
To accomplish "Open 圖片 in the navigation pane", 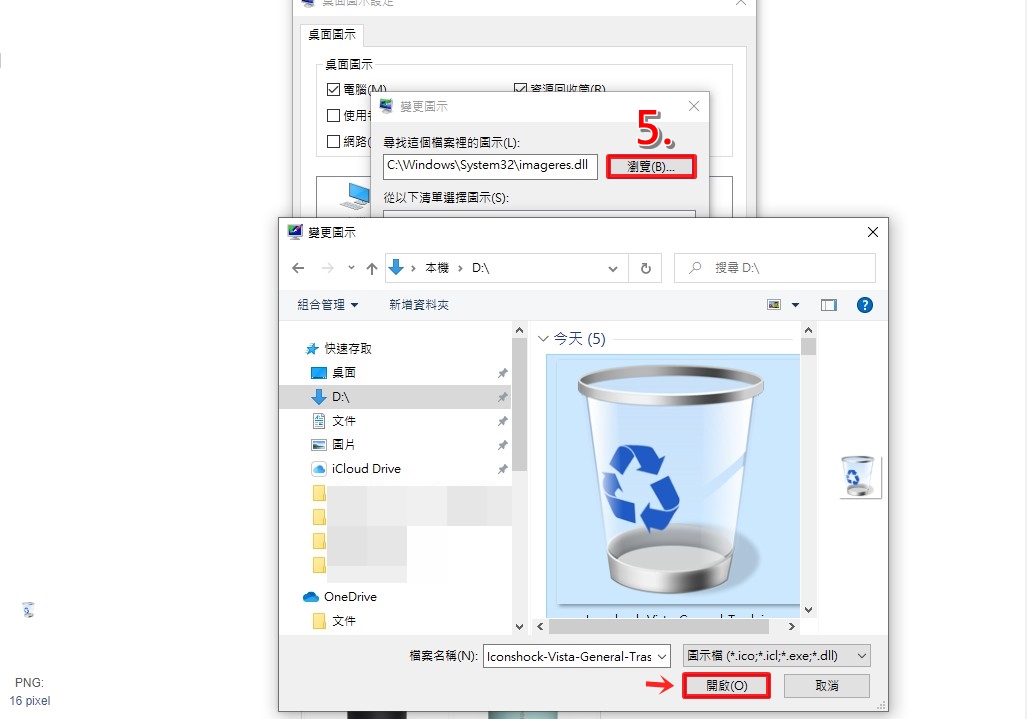I will point(344,445).
